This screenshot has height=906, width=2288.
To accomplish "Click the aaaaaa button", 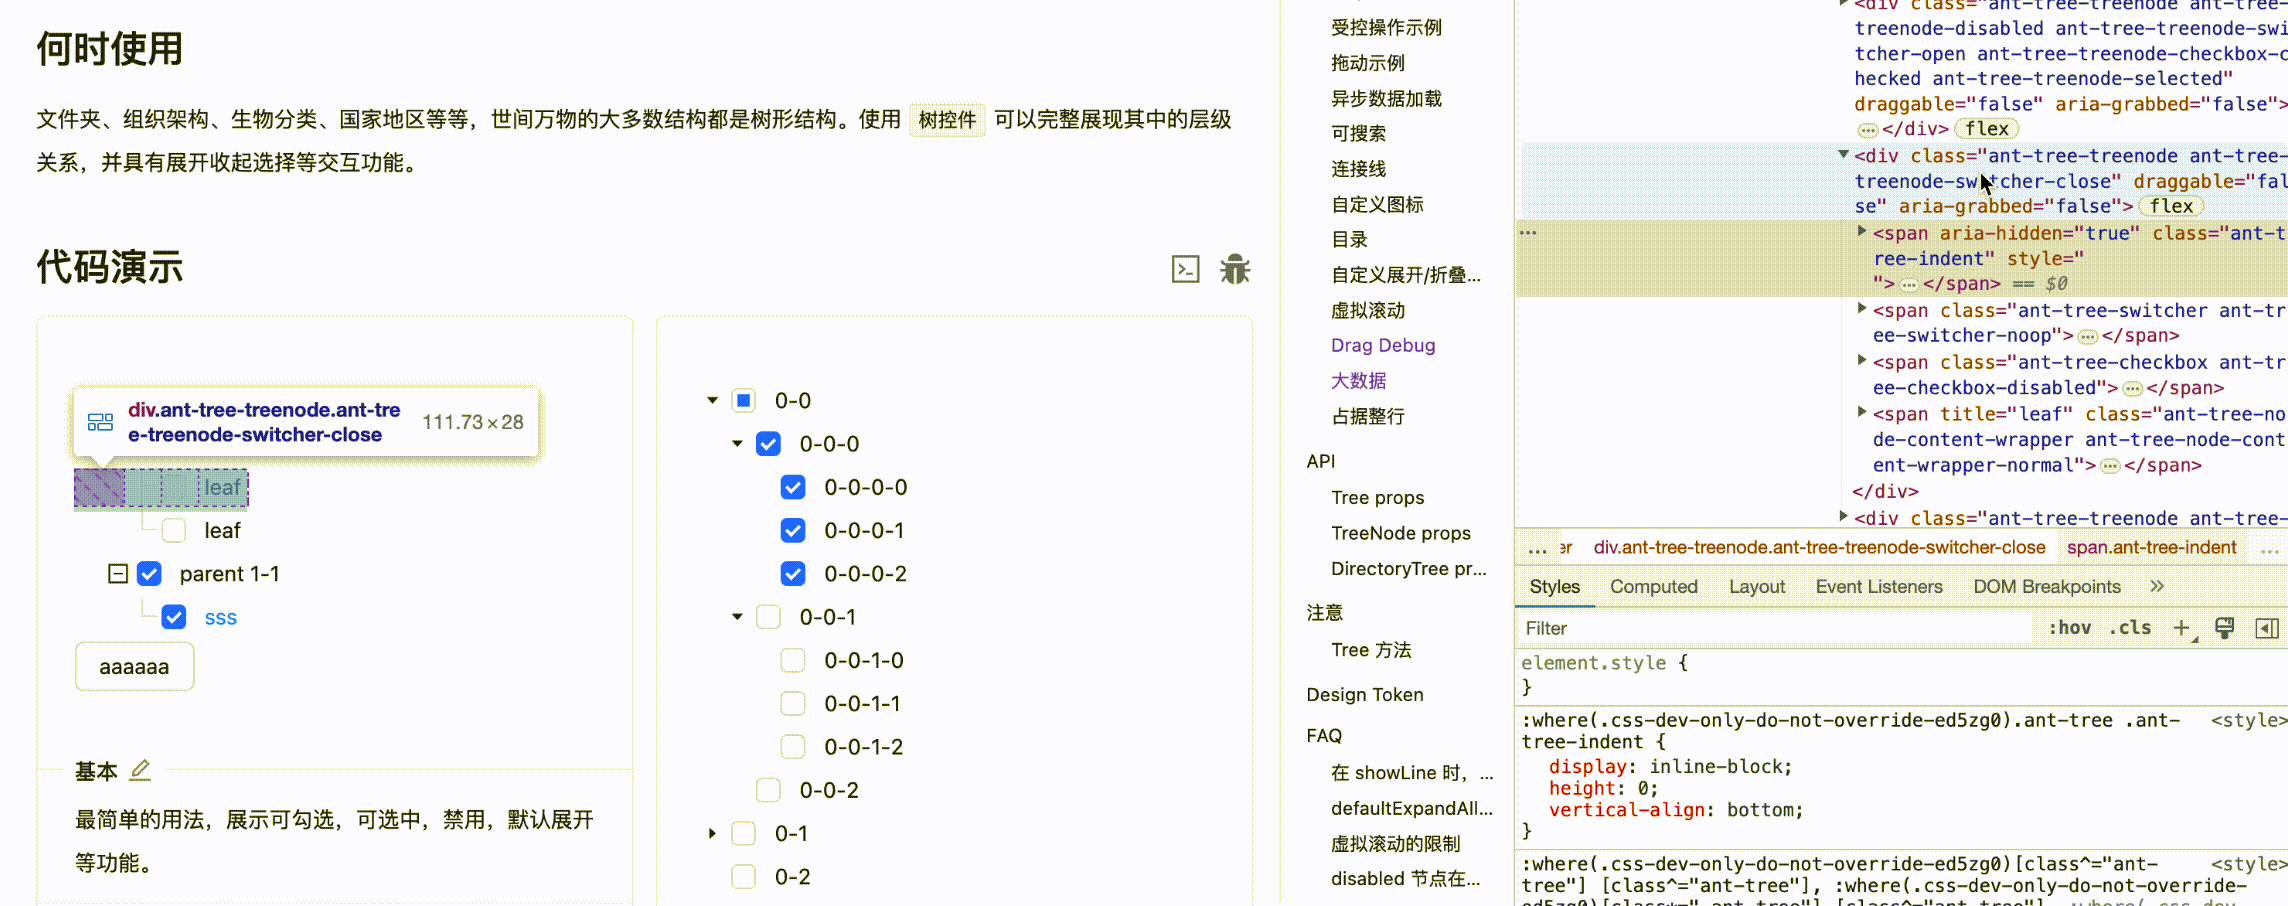I will 134,666.
